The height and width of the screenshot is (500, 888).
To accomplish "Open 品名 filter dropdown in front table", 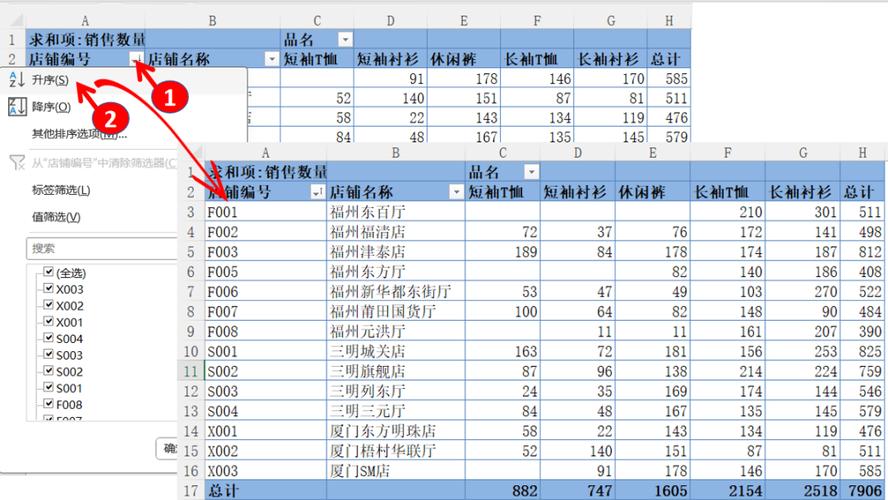I will [532, 172].
